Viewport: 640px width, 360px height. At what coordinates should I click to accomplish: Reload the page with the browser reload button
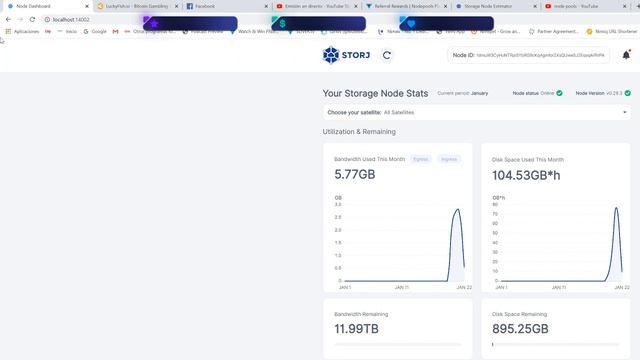click(32, 19)
